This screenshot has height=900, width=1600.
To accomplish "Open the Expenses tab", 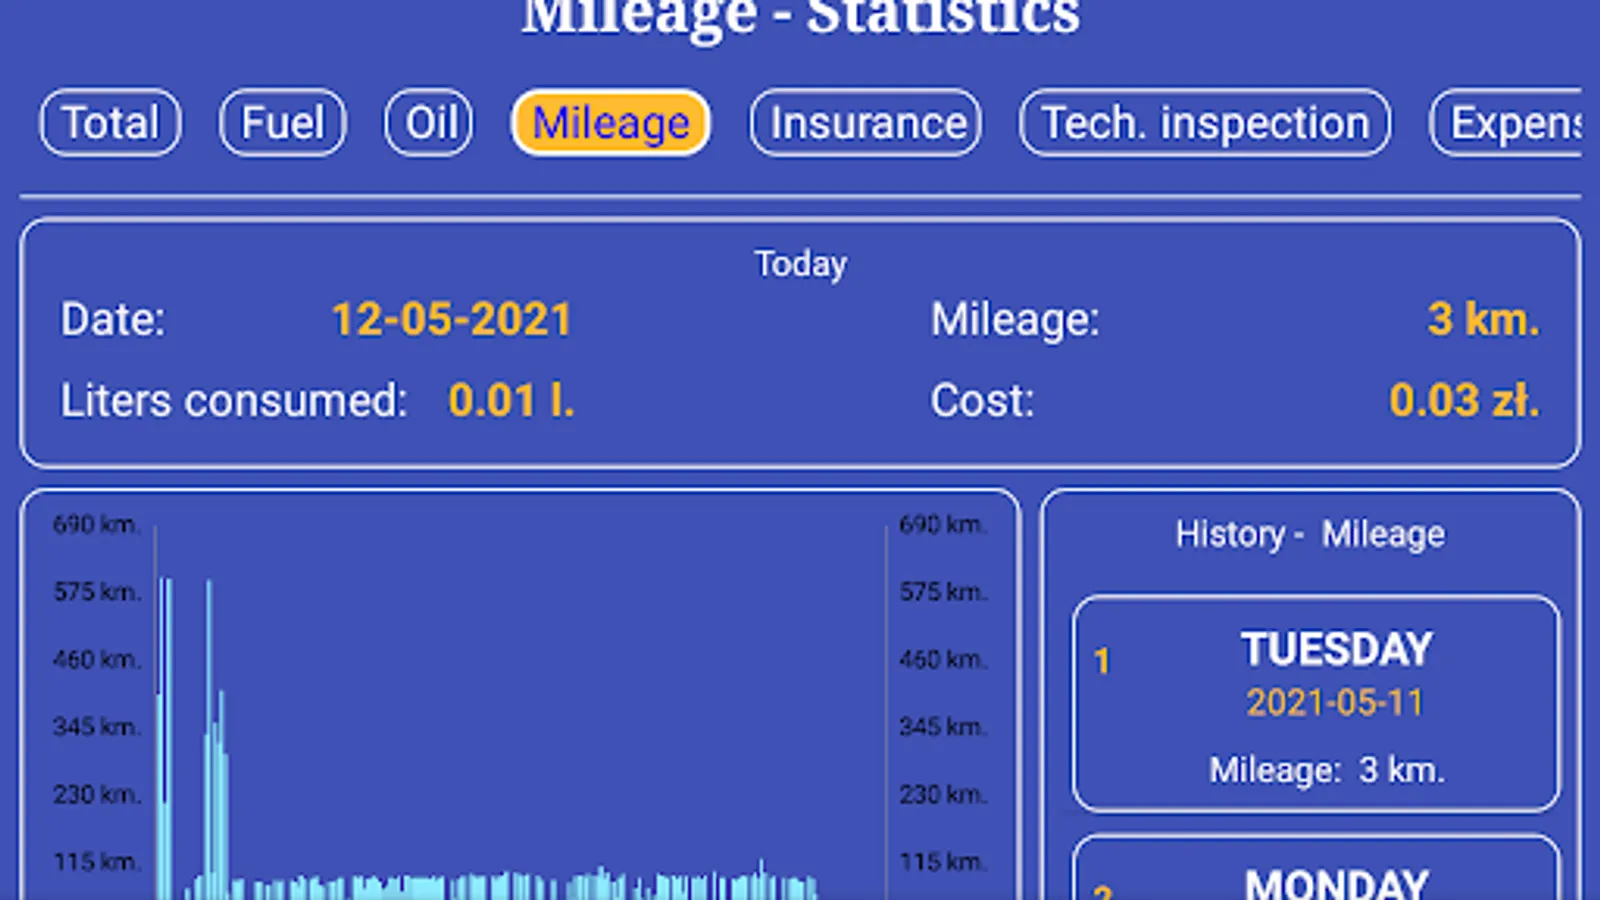I will (x=1513, y=123).
